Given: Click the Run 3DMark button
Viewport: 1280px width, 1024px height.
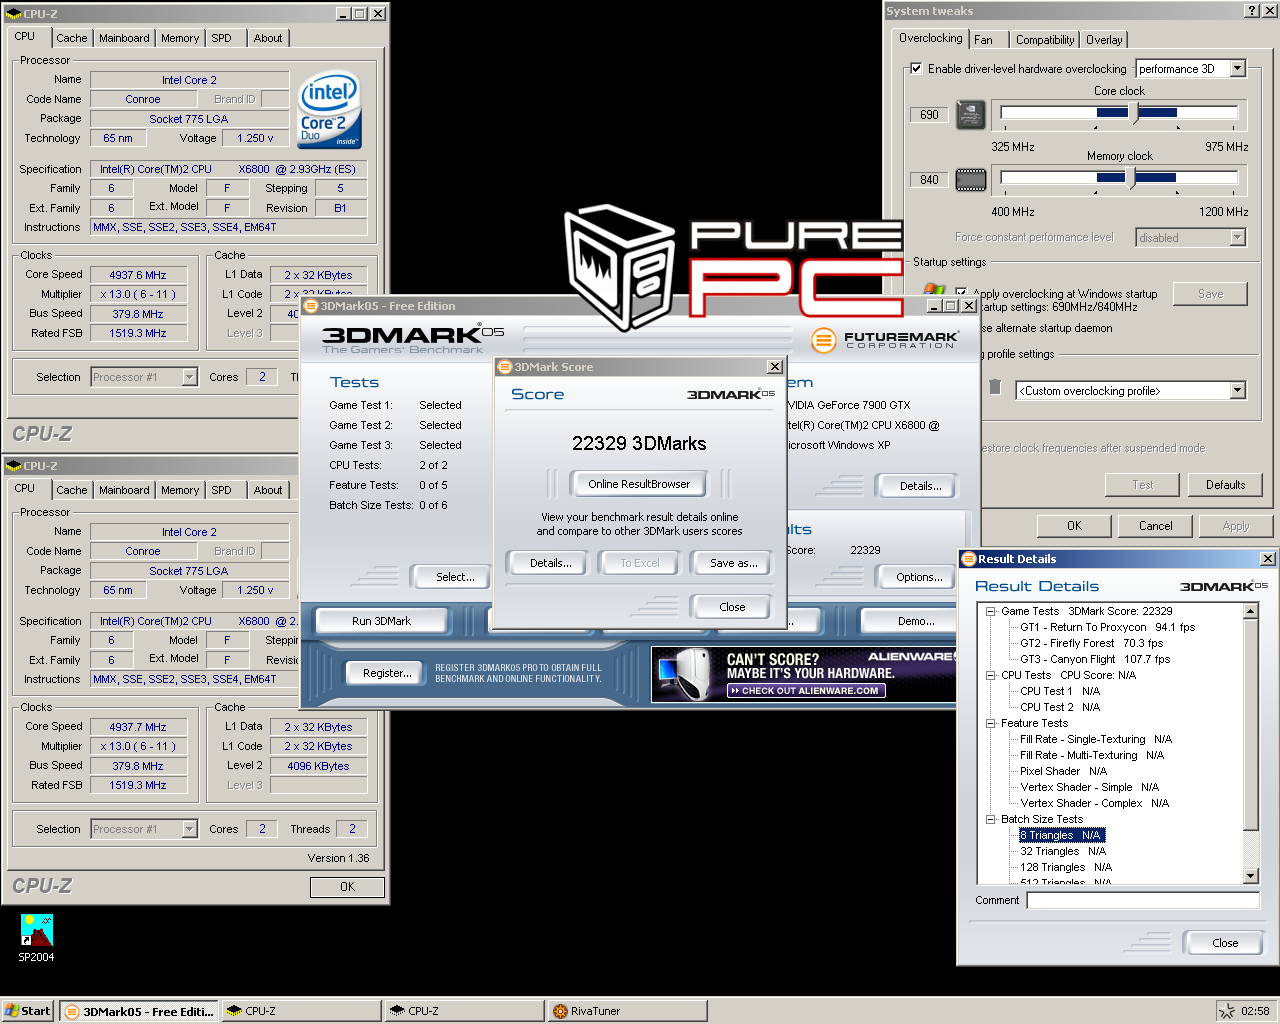Looking at the screenshot, I should [381, 621].
